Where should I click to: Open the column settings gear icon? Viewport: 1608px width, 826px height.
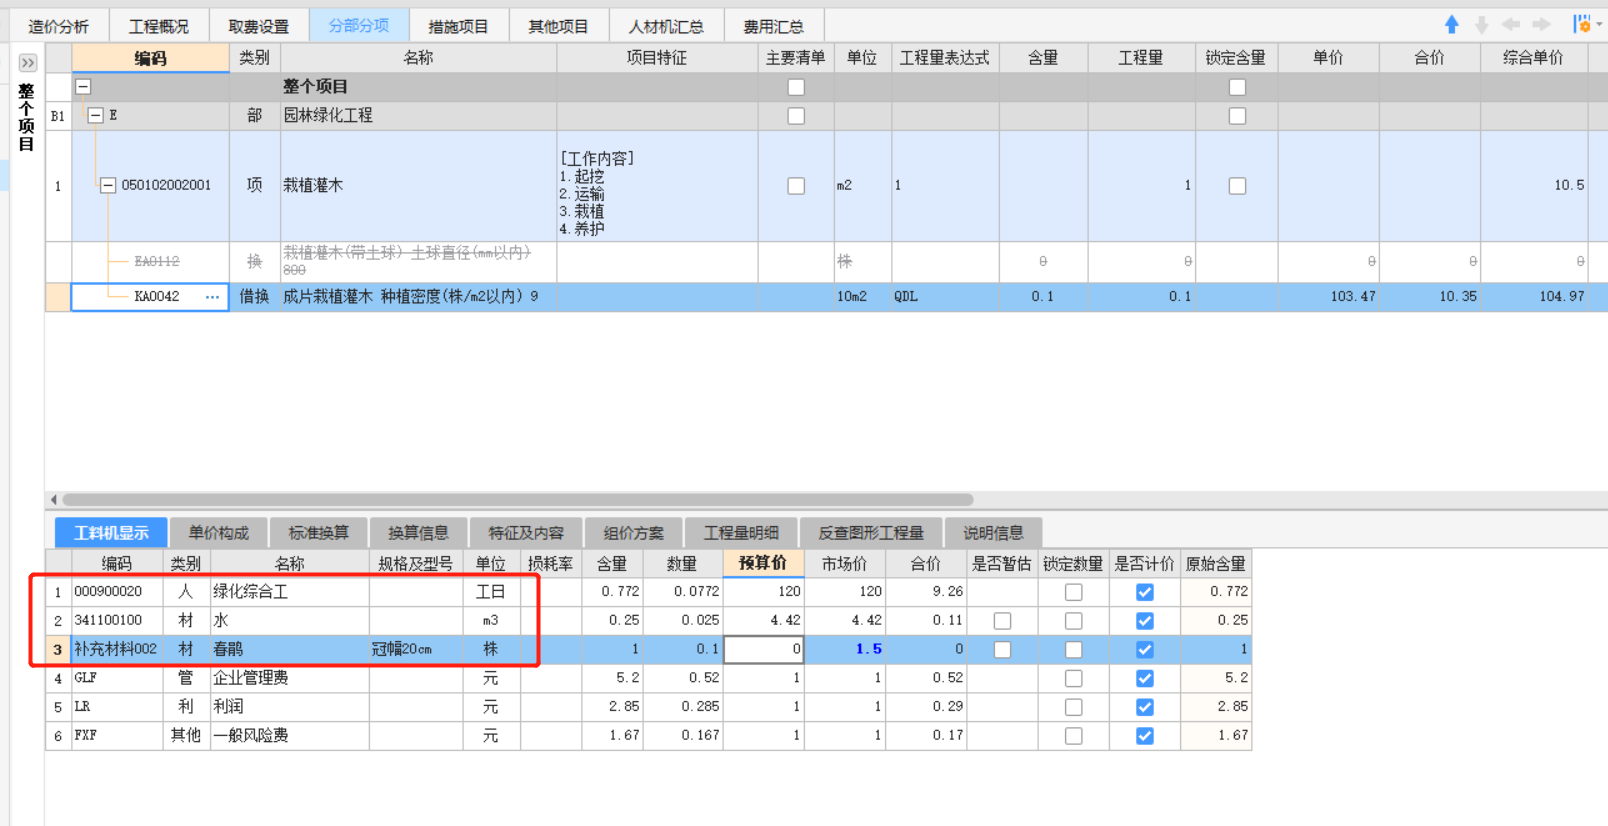click(1581, 24)
